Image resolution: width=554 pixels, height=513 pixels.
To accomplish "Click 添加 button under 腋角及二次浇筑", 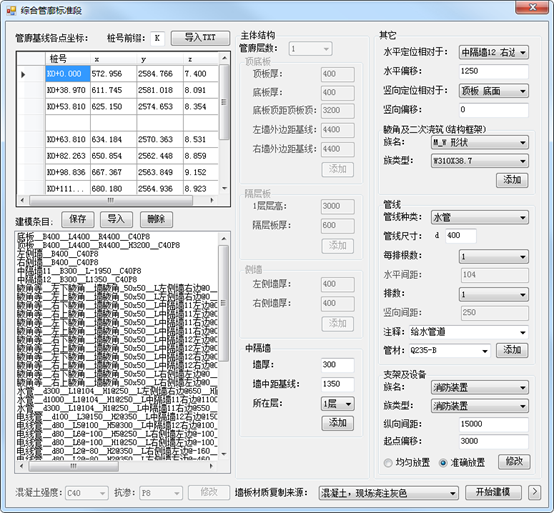I will [x=512, y=180].
